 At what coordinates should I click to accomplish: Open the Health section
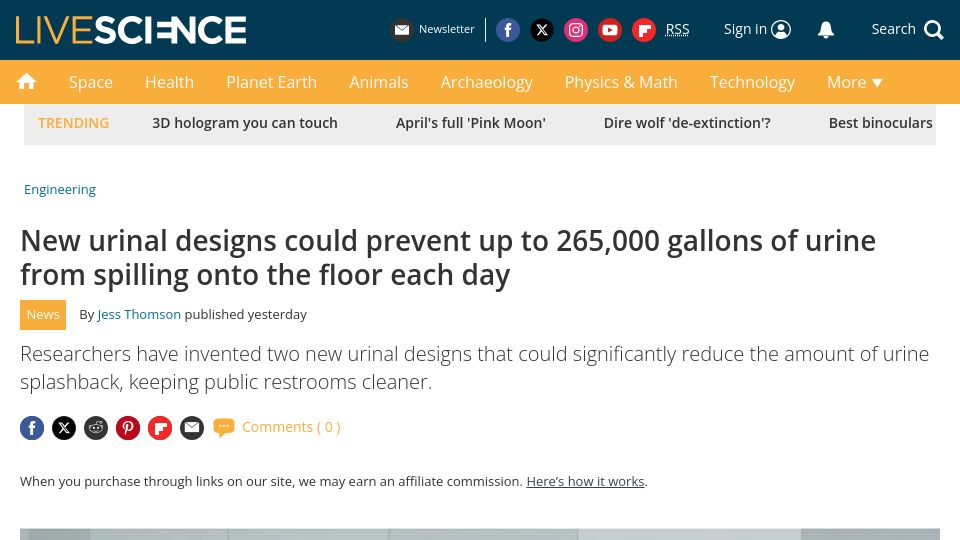(x=170, y=82)
